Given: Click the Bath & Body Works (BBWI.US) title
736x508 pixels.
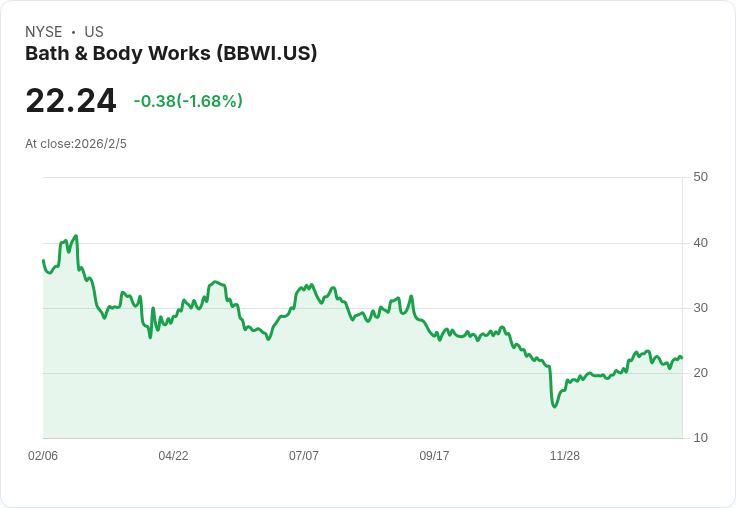Looking at the screenshot, I should tap(171, 54).
